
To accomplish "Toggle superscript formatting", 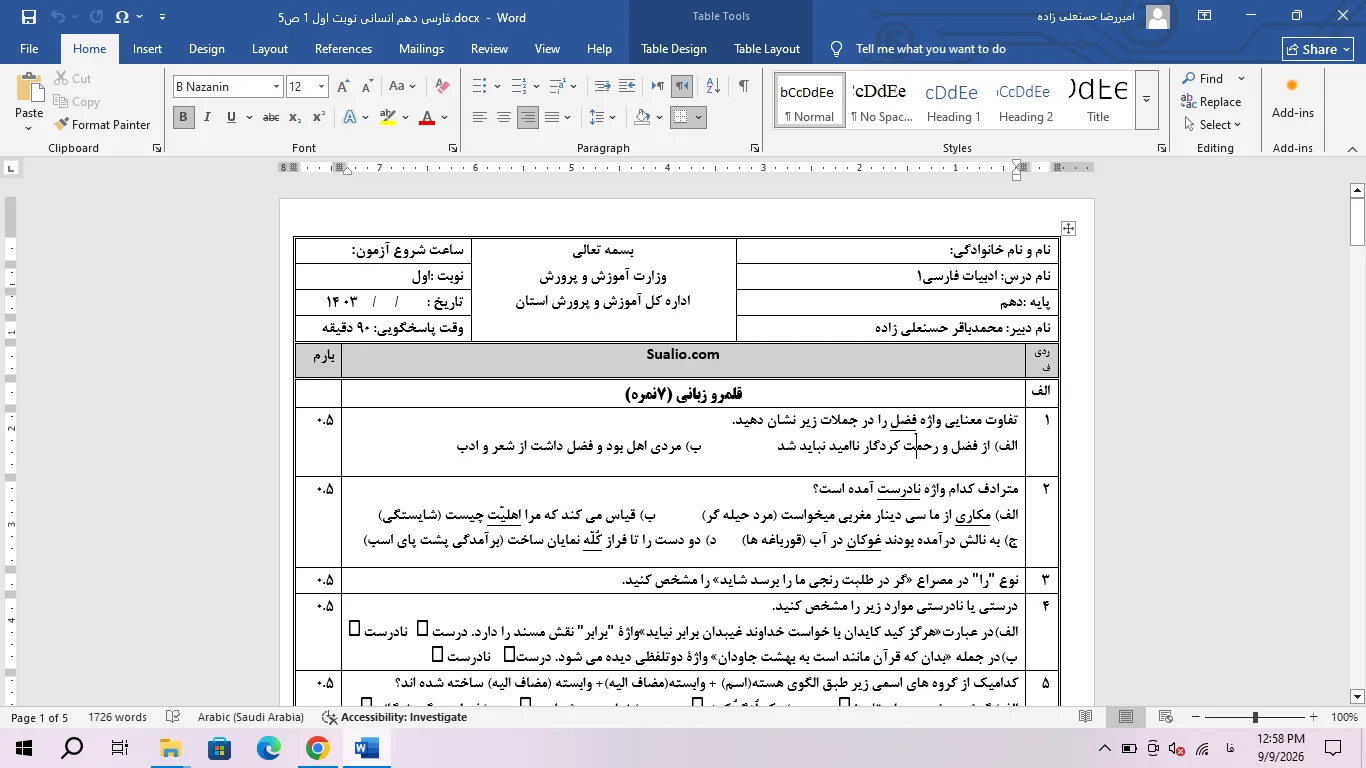I will pyautogui.click(x=319, y=117).
